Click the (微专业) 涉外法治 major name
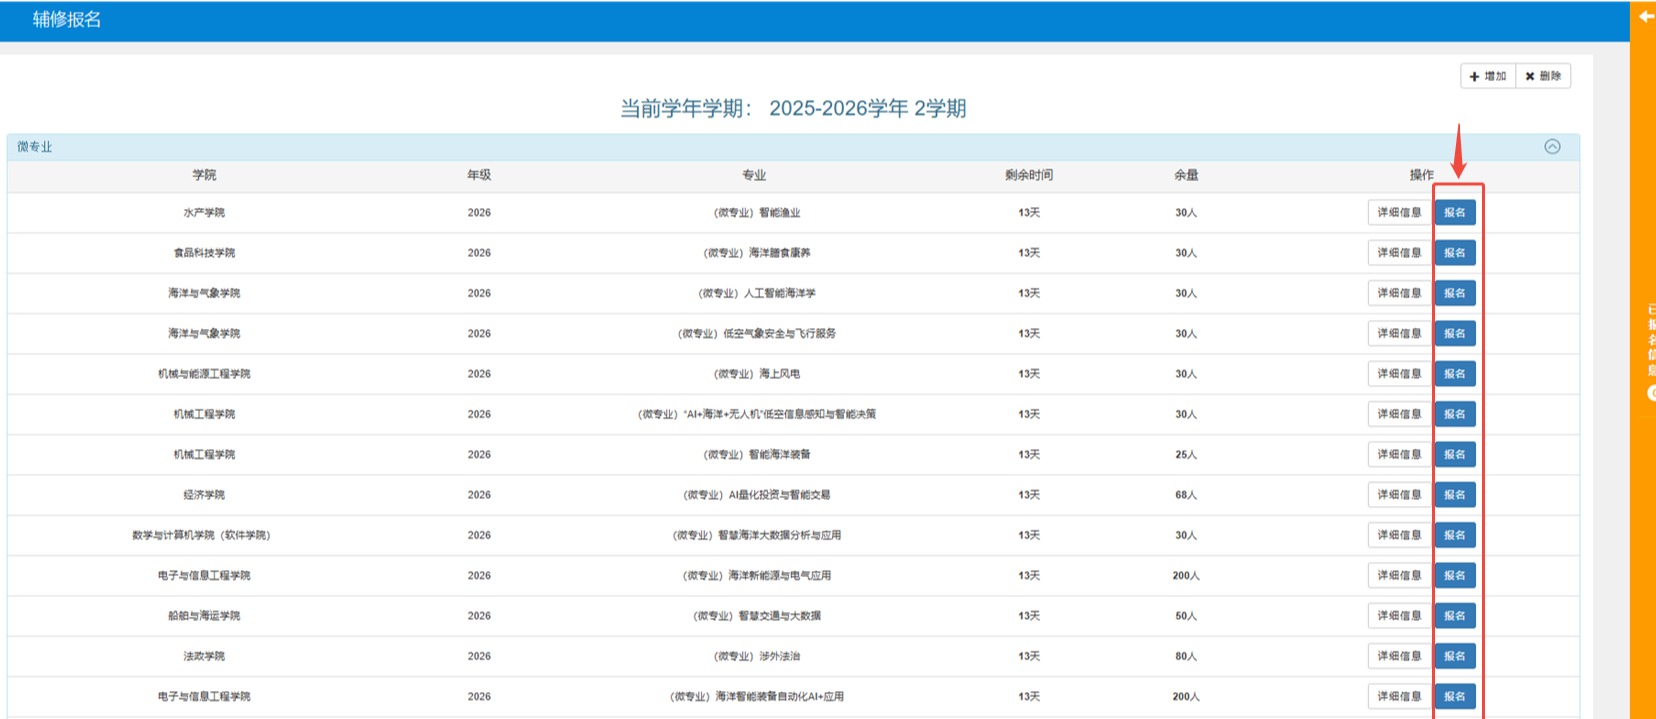Viewport: 1656px width, 719px height. [x=757, y=656]
